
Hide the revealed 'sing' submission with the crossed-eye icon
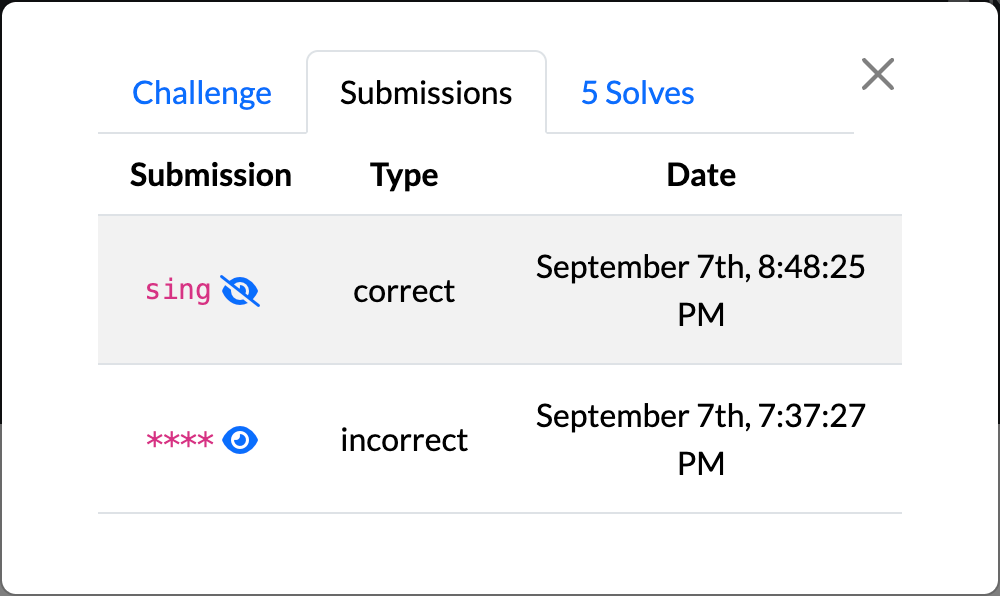pos(240,291)
